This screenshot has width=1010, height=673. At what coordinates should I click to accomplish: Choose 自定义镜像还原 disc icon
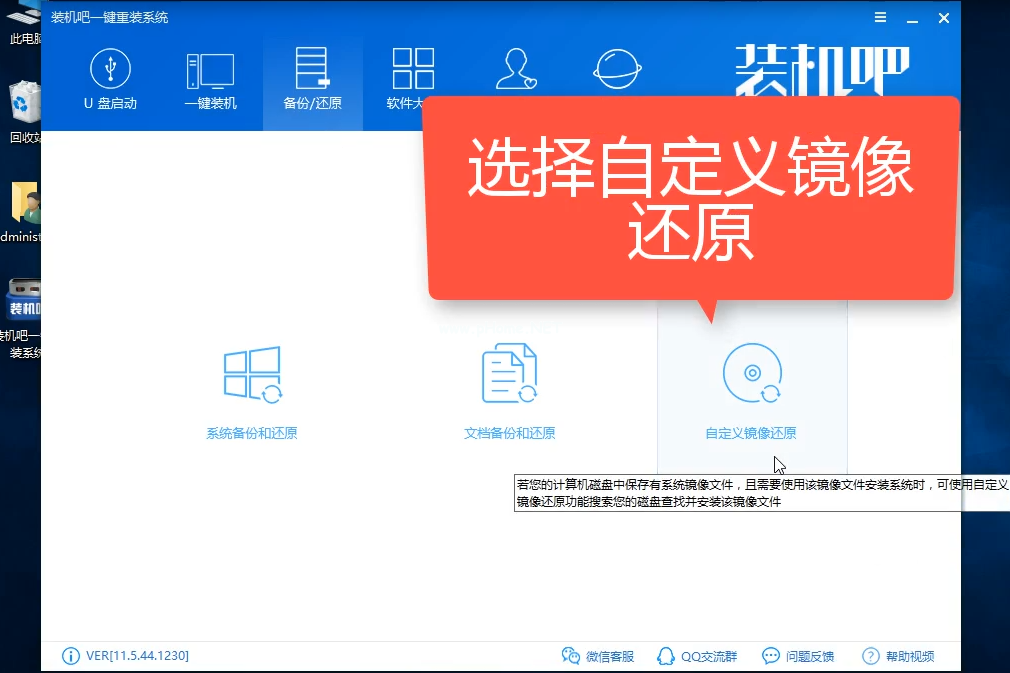pos(751,375)
